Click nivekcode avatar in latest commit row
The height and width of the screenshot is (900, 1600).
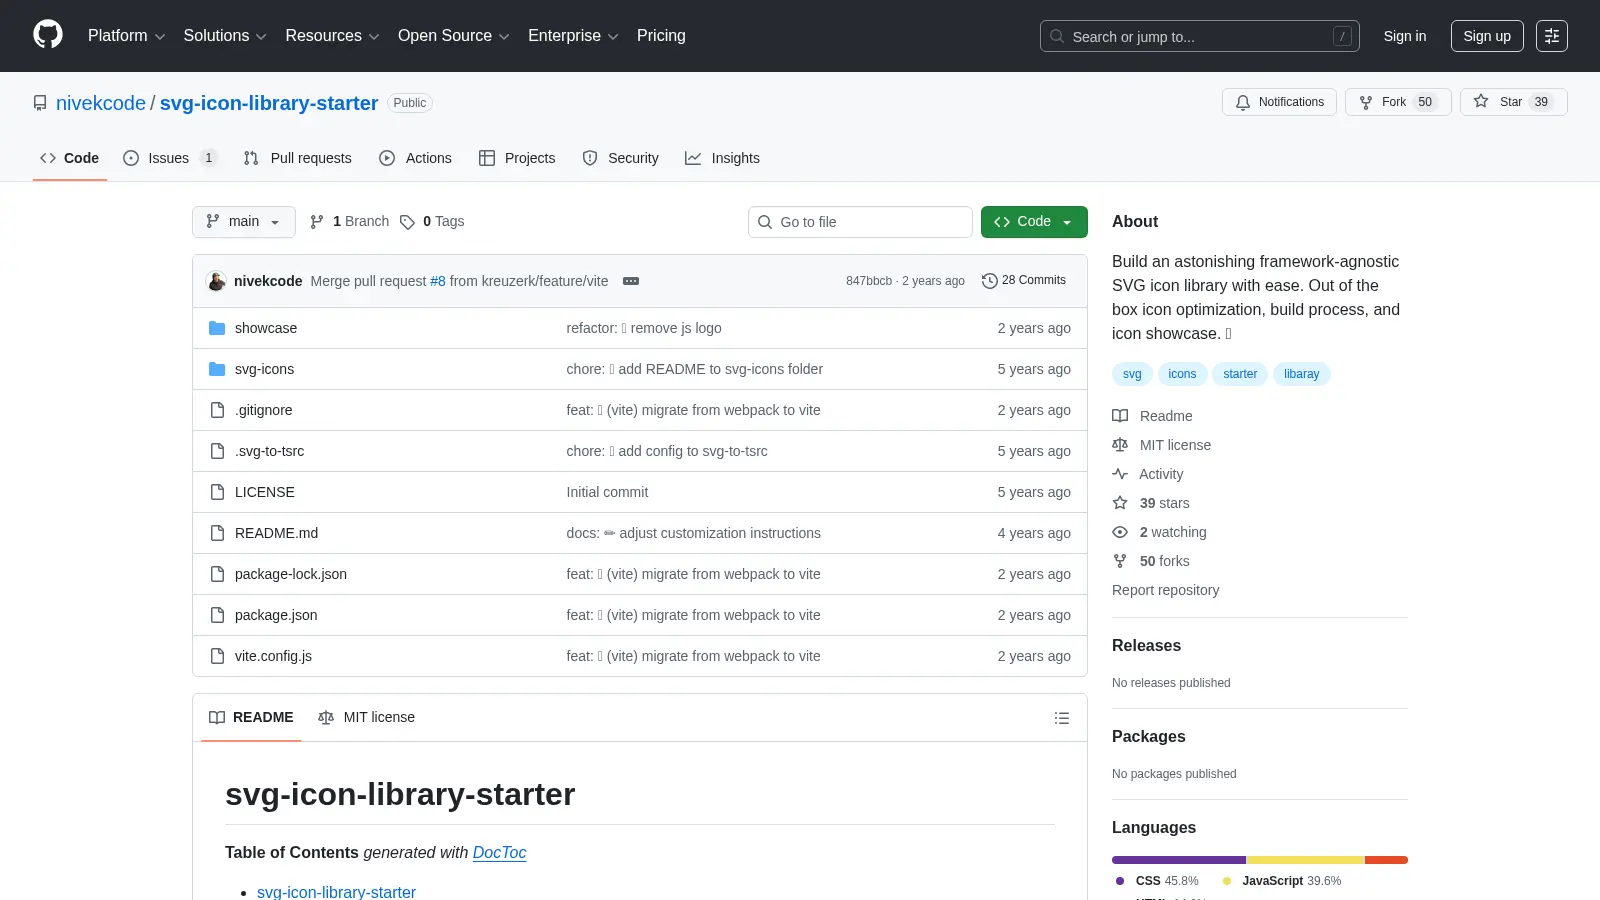(216, 281)
